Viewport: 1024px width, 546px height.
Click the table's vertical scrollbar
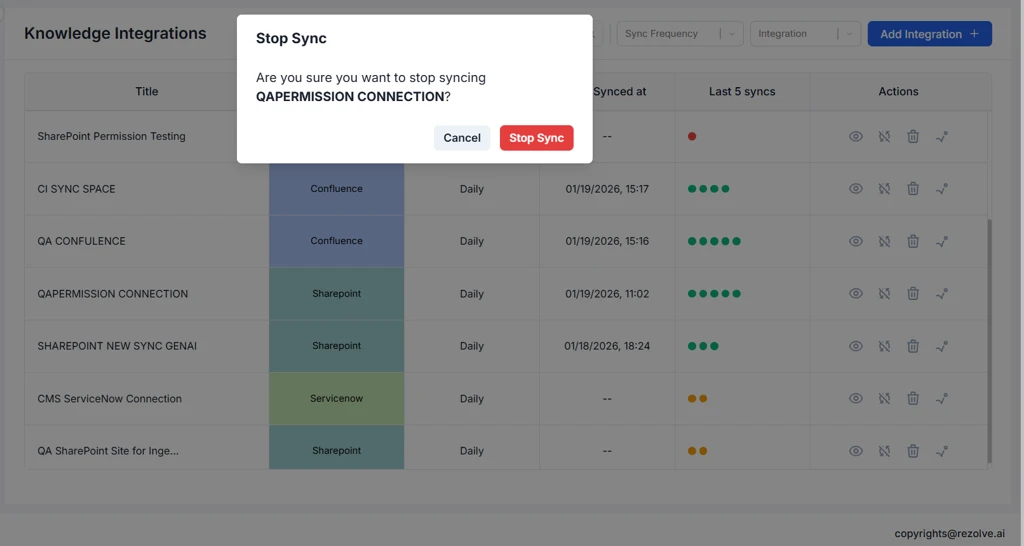point(989,340)
